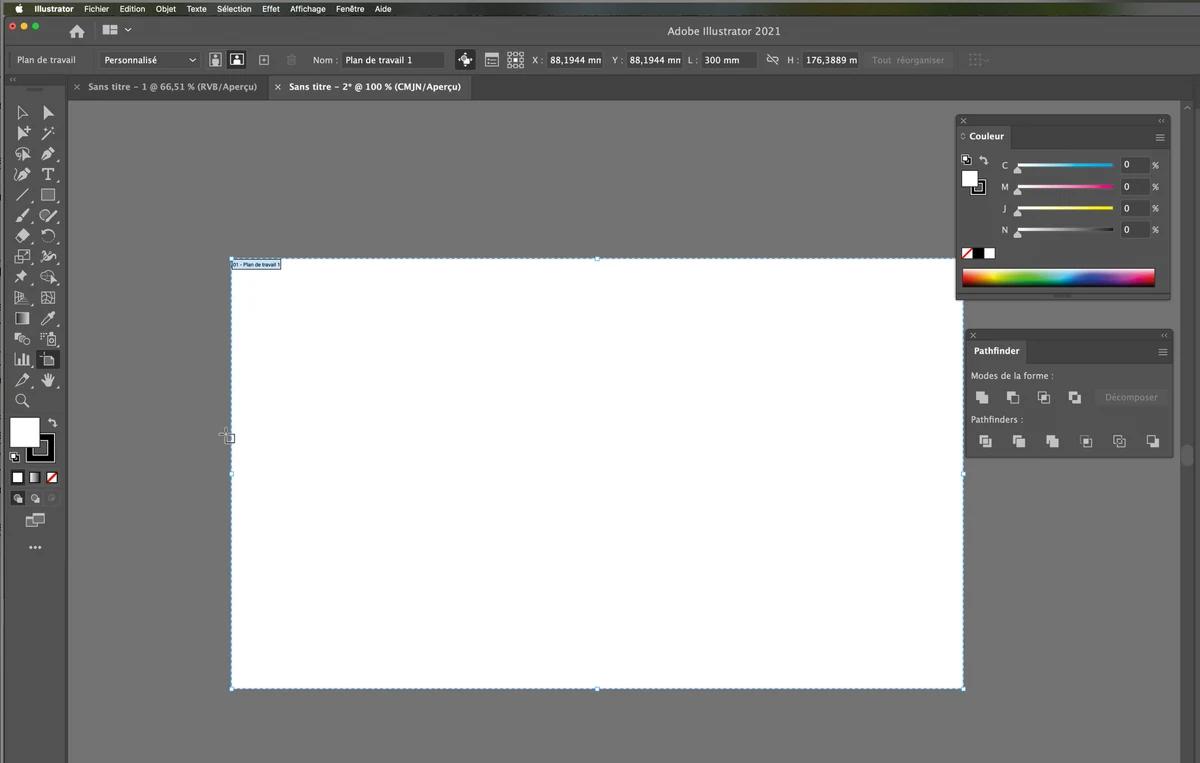Screen dimensions: 1200x763
Task: Select the Shape Builder tool
Action: 48,277
